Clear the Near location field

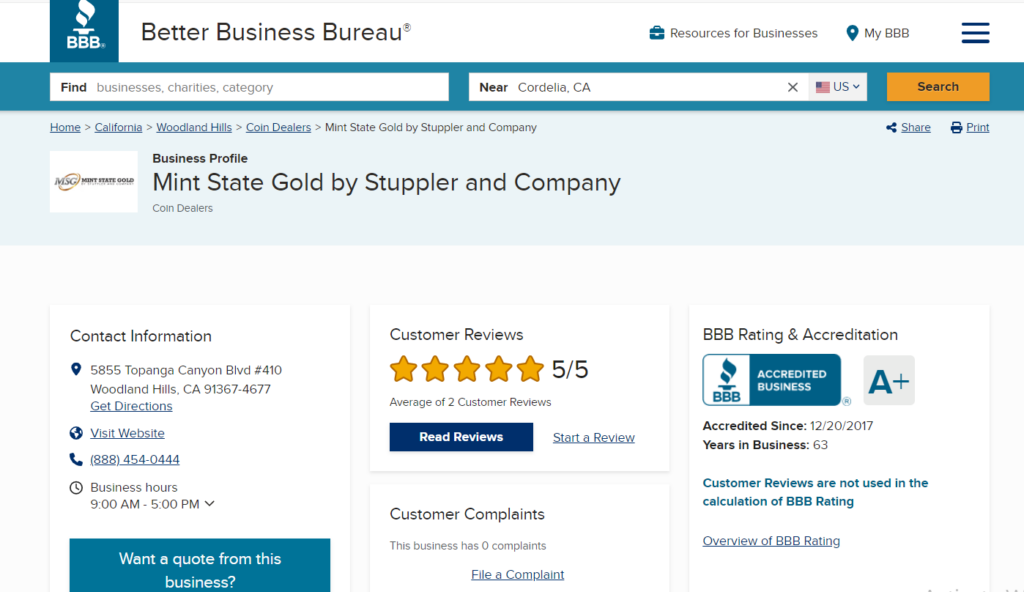[x=792, y=87]
